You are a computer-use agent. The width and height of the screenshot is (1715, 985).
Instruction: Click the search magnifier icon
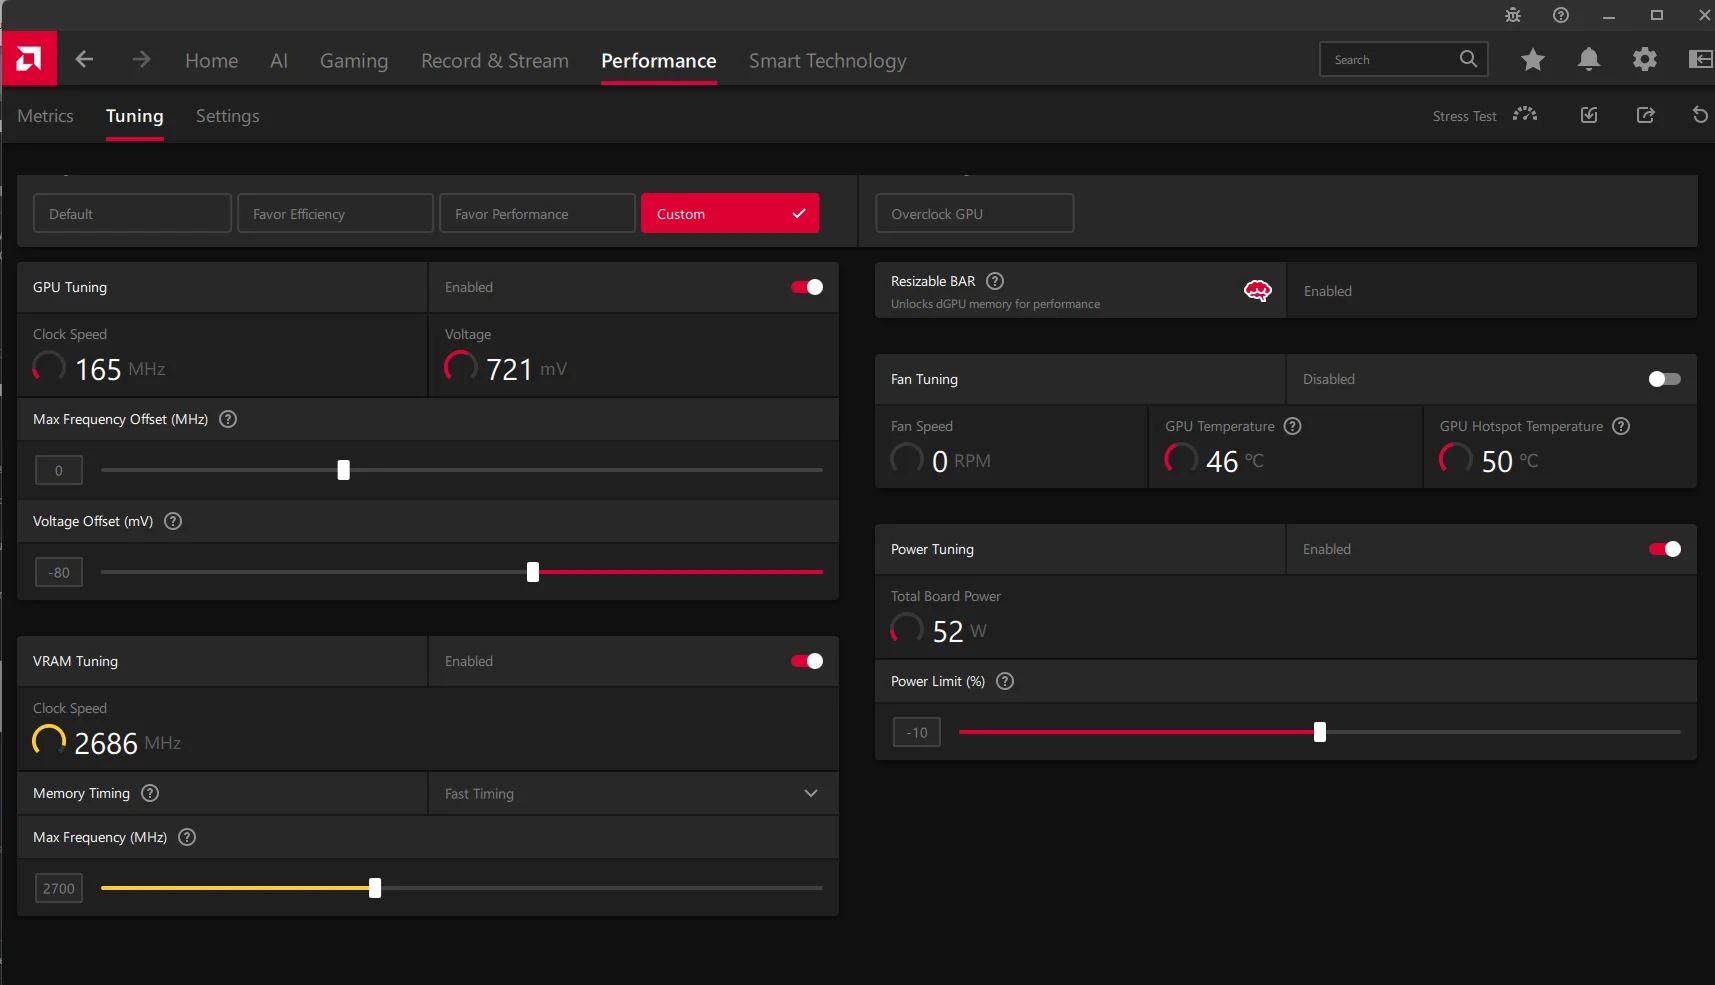[x=1468, y=59]
